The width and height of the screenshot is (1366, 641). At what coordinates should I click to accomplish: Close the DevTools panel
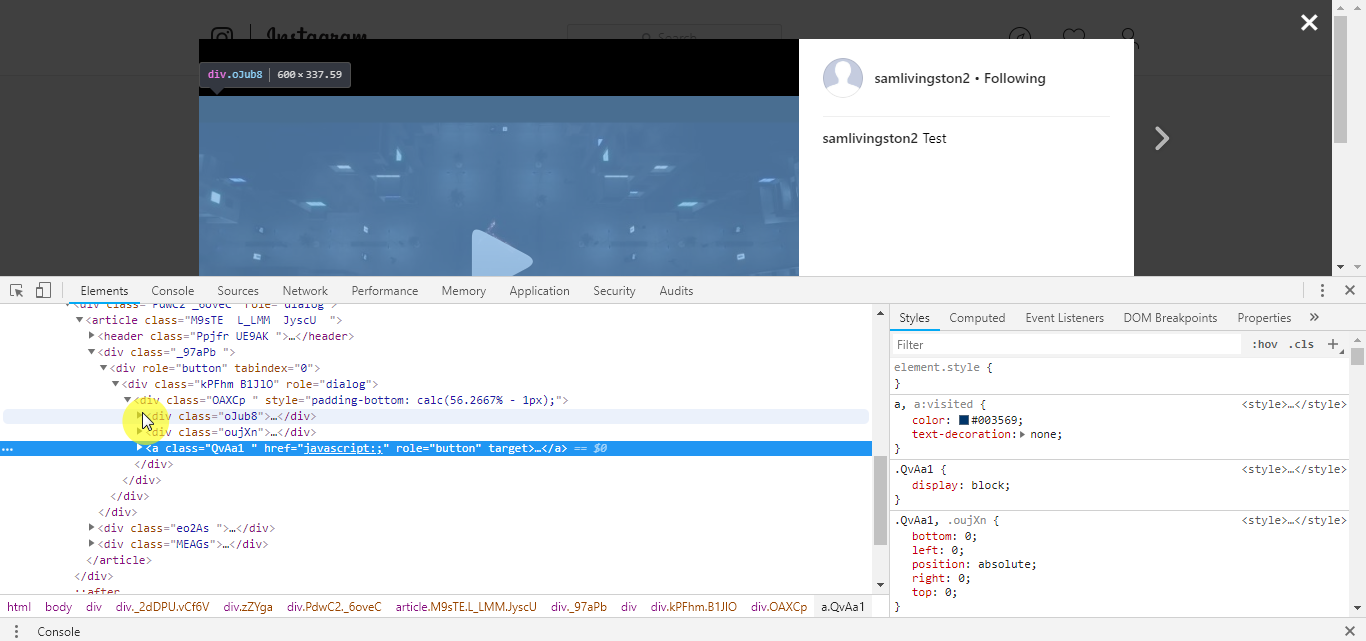click(x=1349, y=291)
